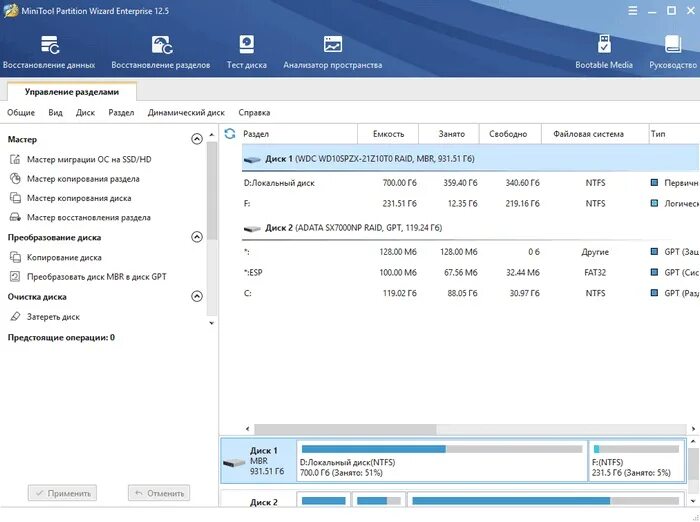Viewport: 700px width, 522px height.
Task: Collapse Преобразование диска section
Action: click(197, 237)
